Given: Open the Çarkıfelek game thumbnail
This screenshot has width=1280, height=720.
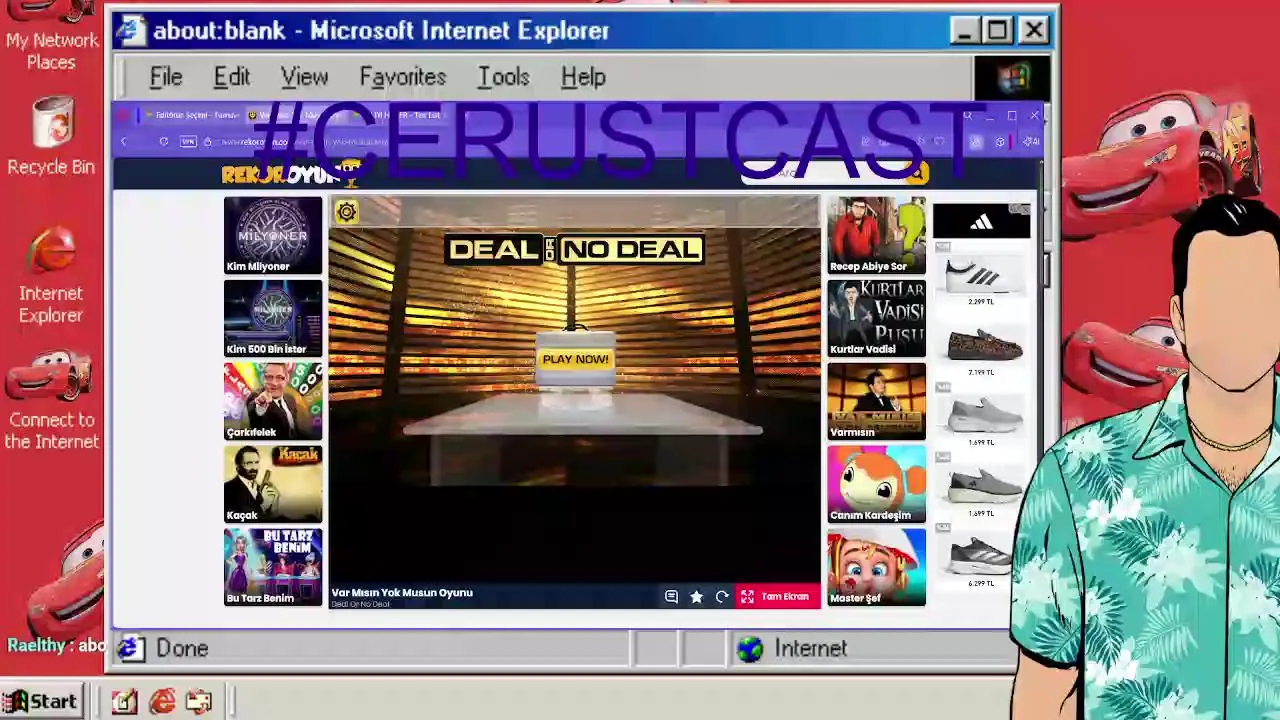Looking at the screenshot, I should click(x=273, y=401).
